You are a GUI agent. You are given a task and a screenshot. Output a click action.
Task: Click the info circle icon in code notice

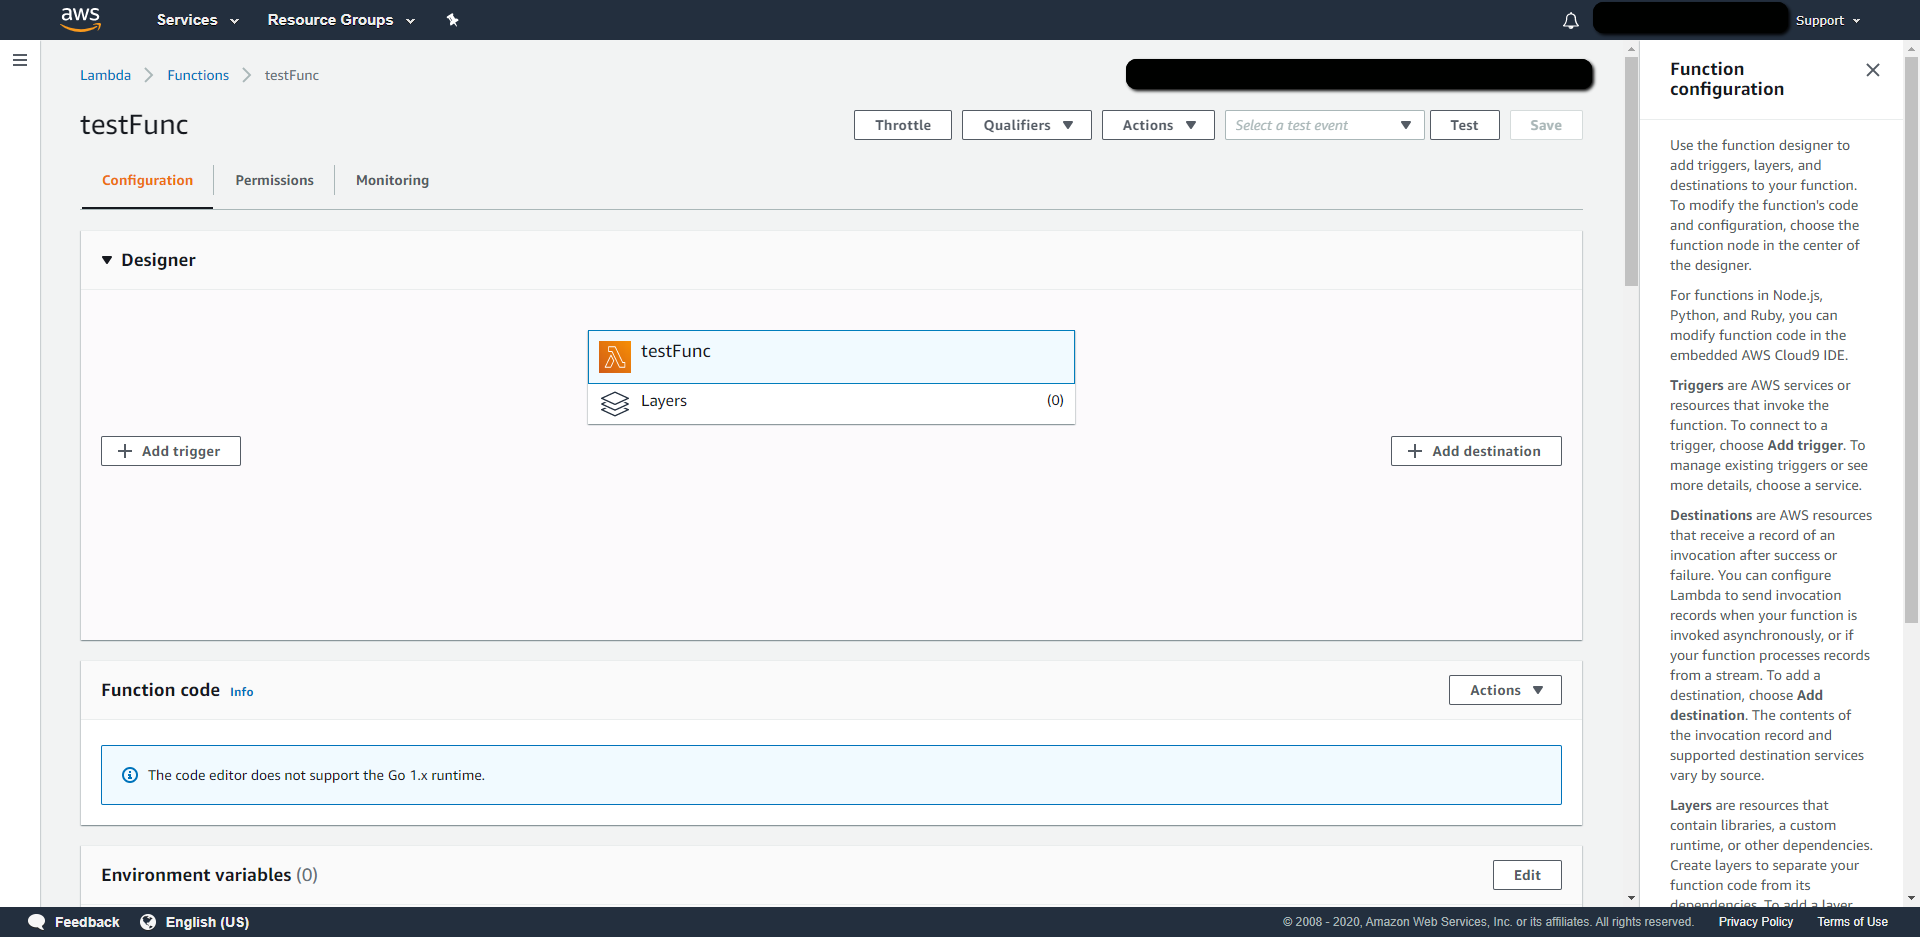tap(130, 775)
